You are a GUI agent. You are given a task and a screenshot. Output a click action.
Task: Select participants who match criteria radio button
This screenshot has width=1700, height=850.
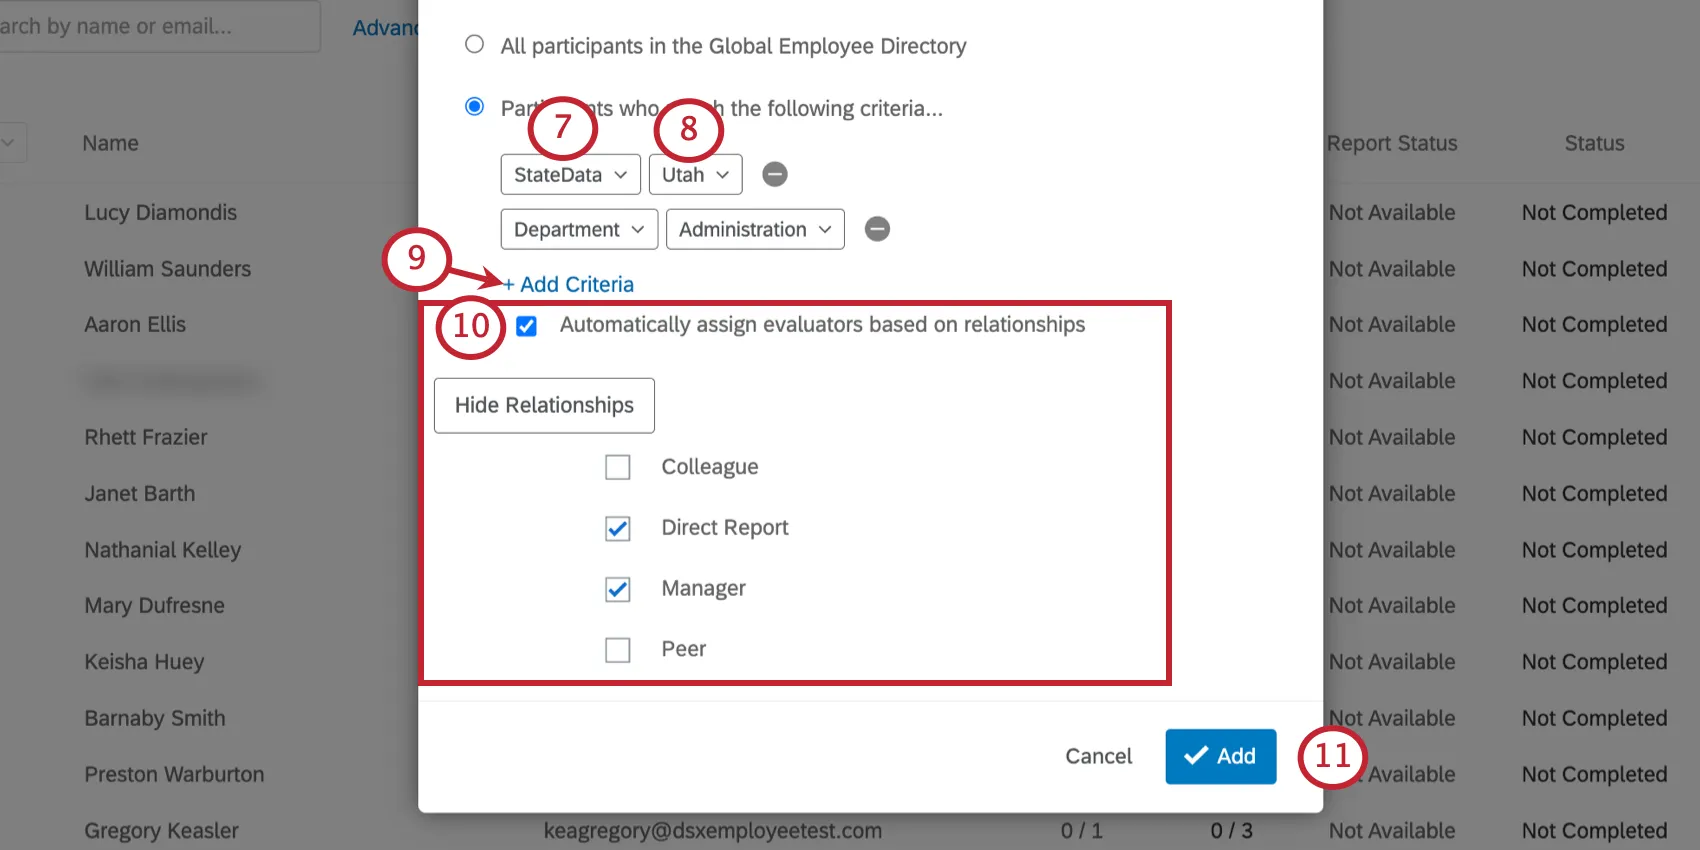(475, 106)
